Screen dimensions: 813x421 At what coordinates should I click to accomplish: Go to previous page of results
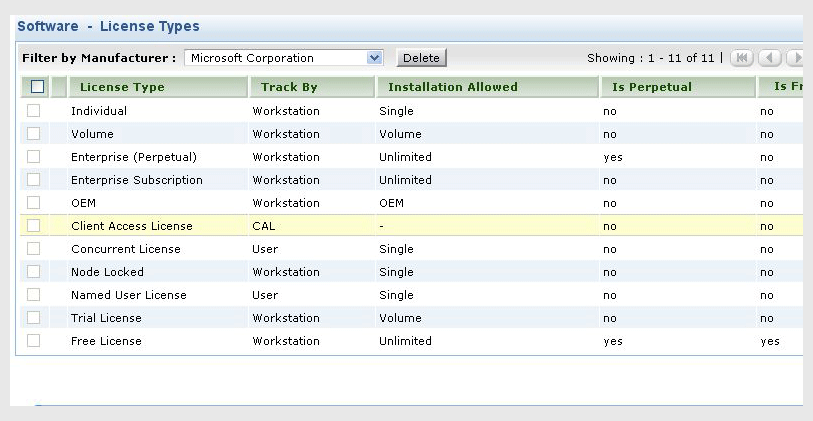point(769,58)
